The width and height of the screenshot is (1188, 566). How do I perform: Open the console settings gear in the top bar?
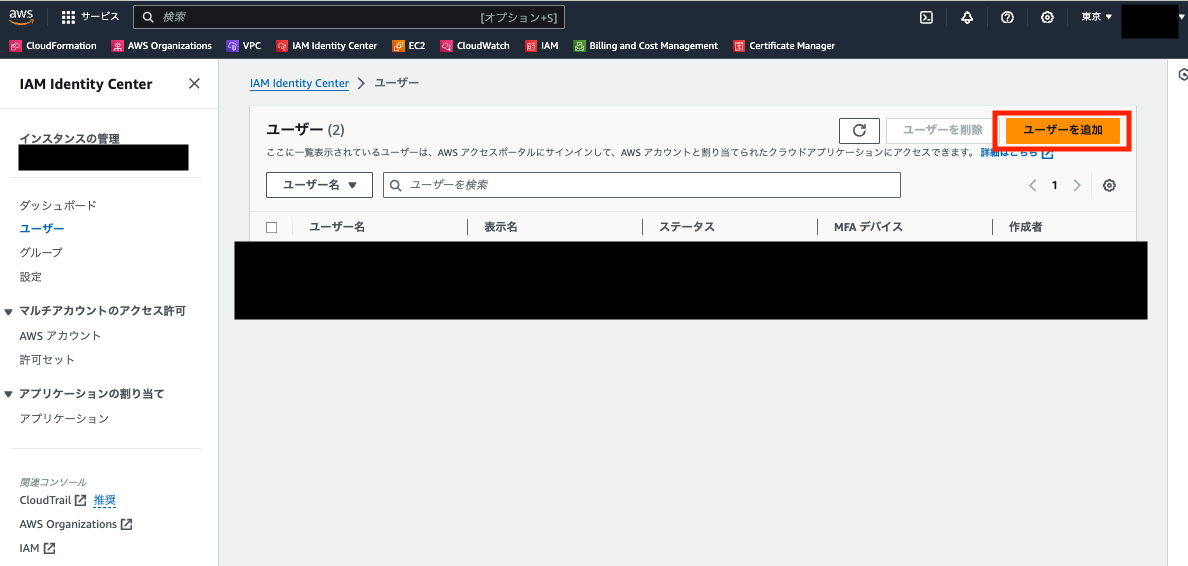1047,17
